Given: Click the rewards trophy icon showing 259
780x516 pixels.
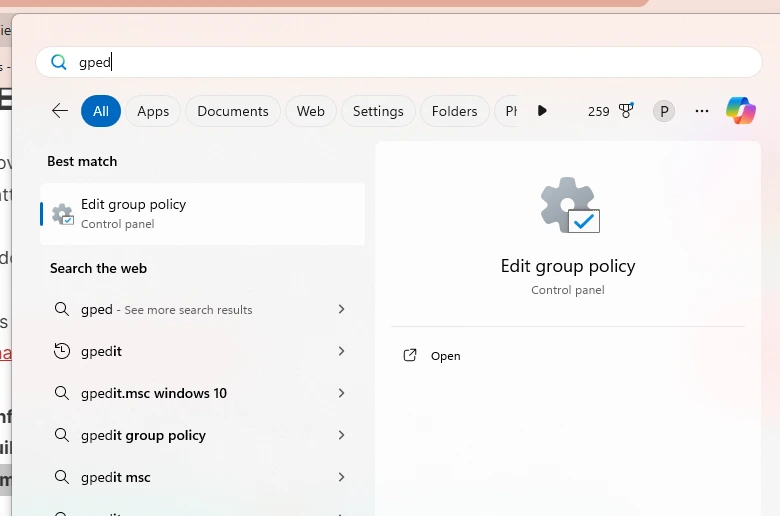Looking at the screenshot, I should coord(626,111).
